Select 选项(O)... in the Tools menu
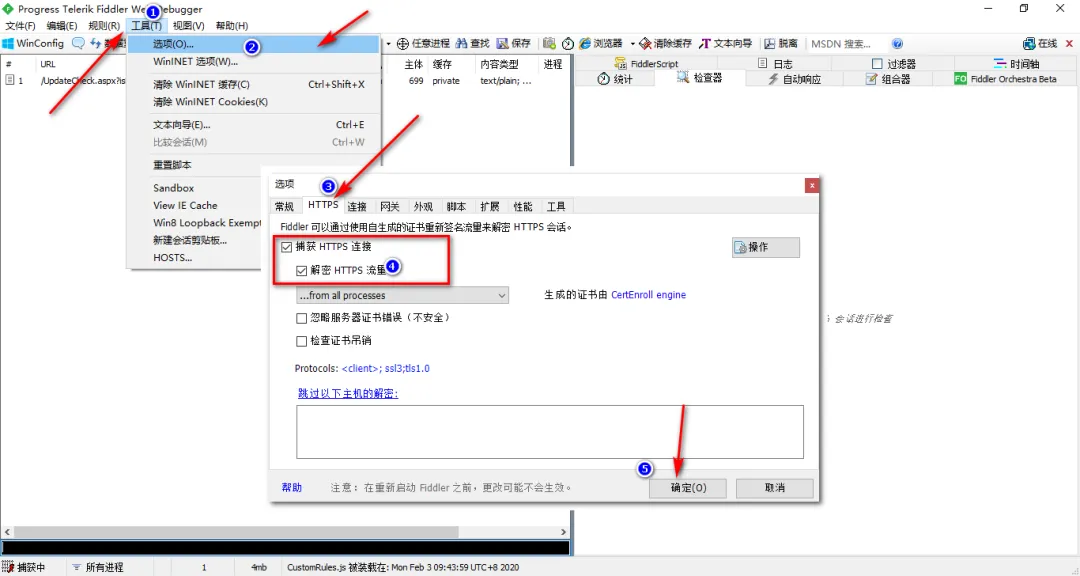 253,44
